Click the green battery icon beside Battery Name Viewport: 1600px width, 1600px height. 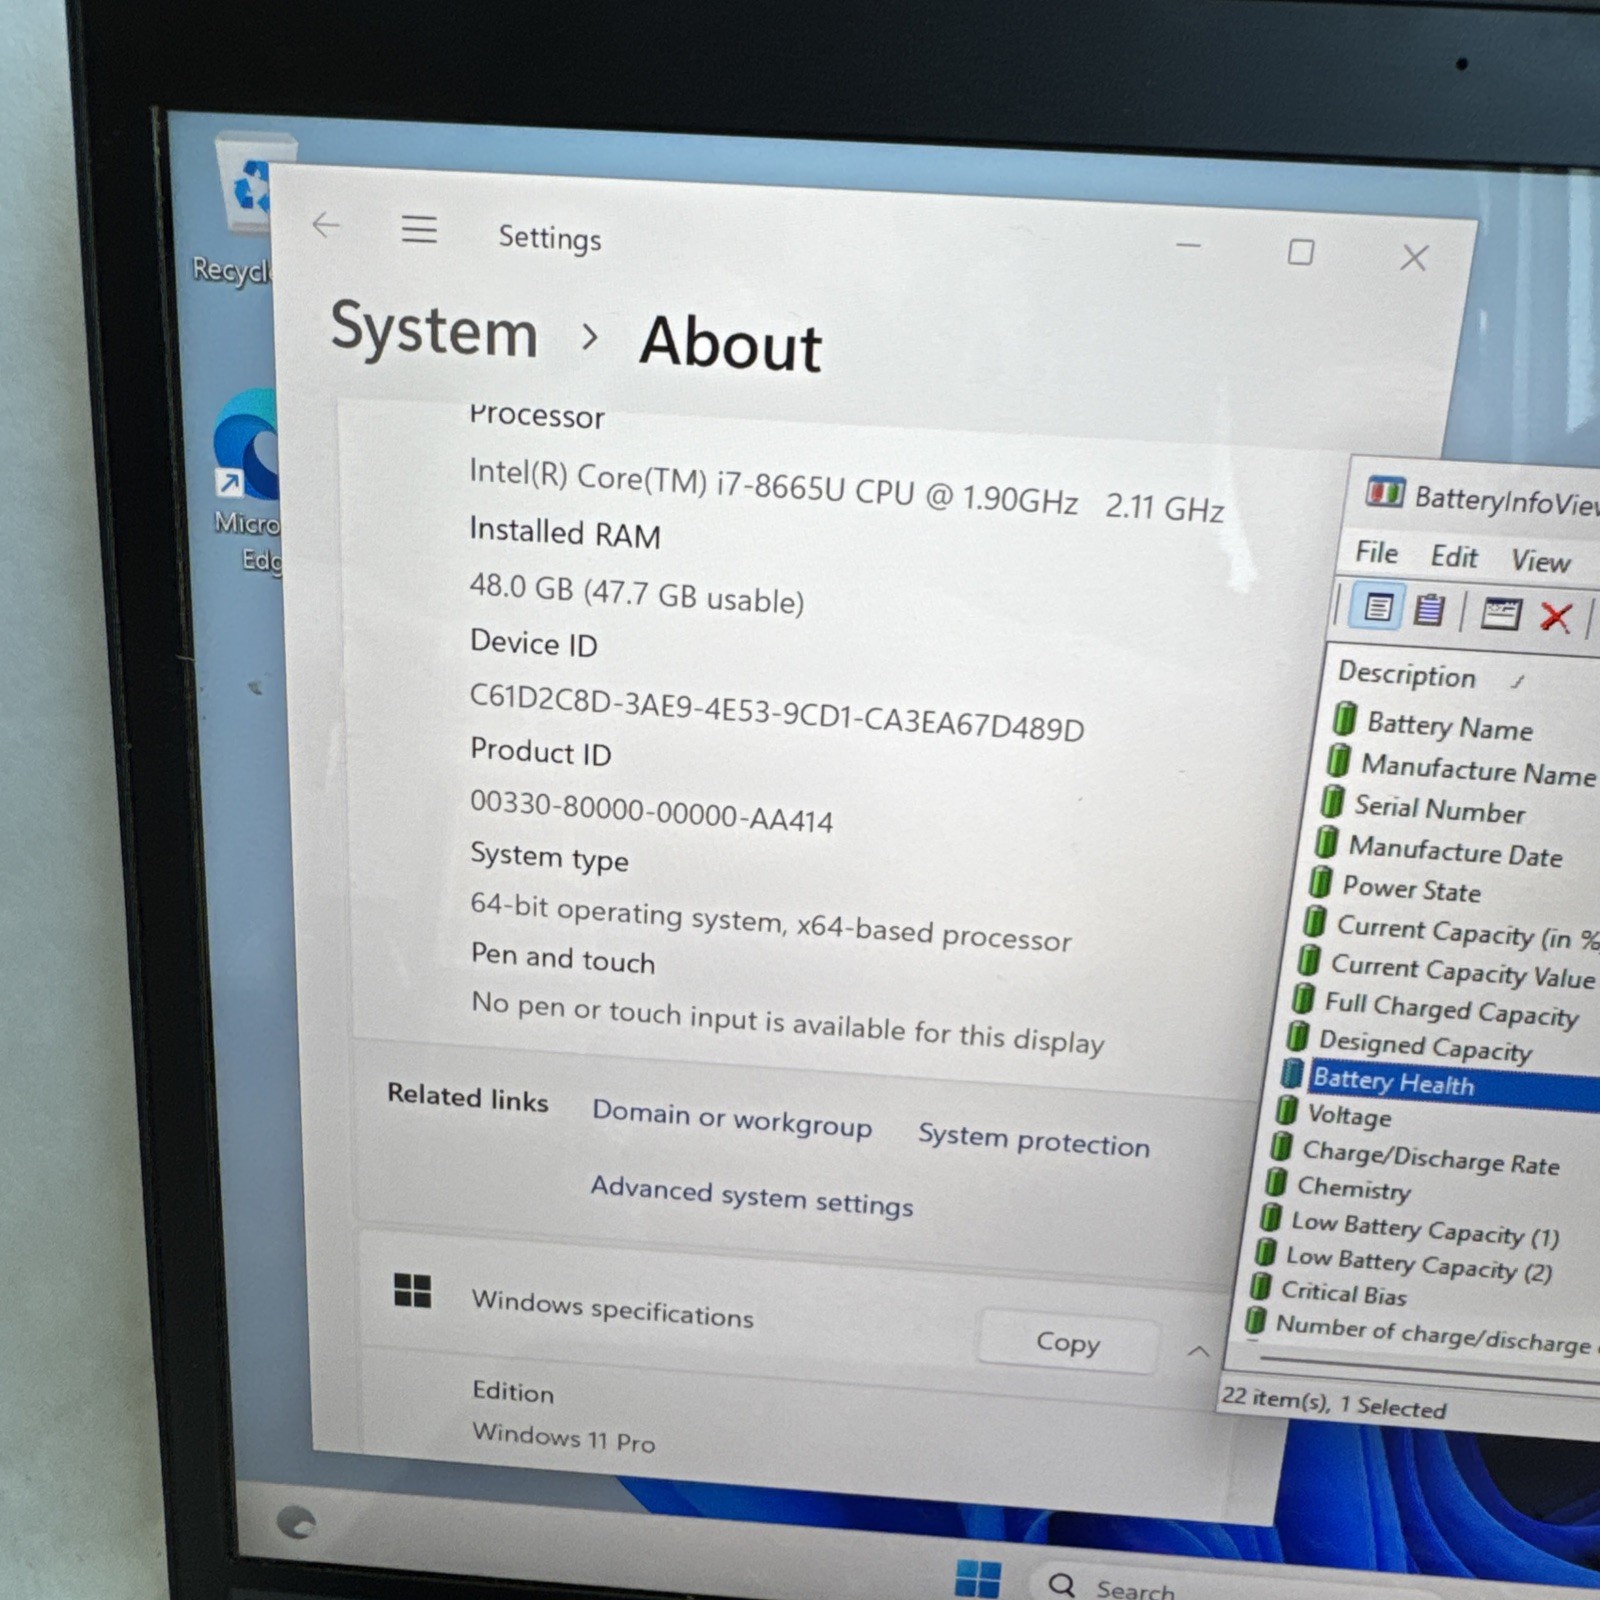coord(1345,718)
